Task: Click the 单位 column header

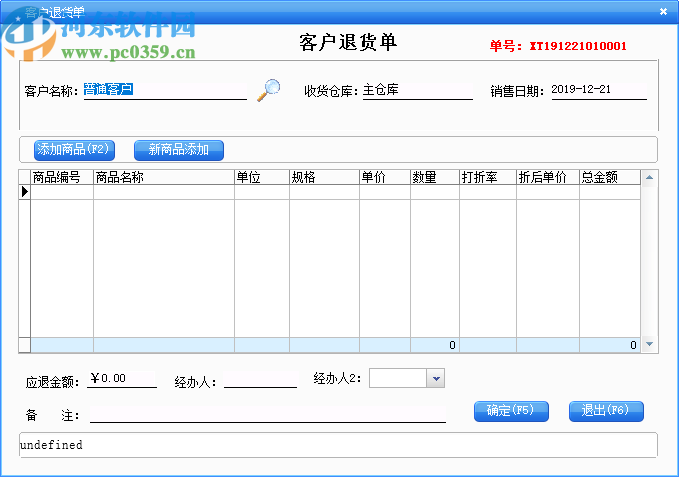Action: coord(262,177)
